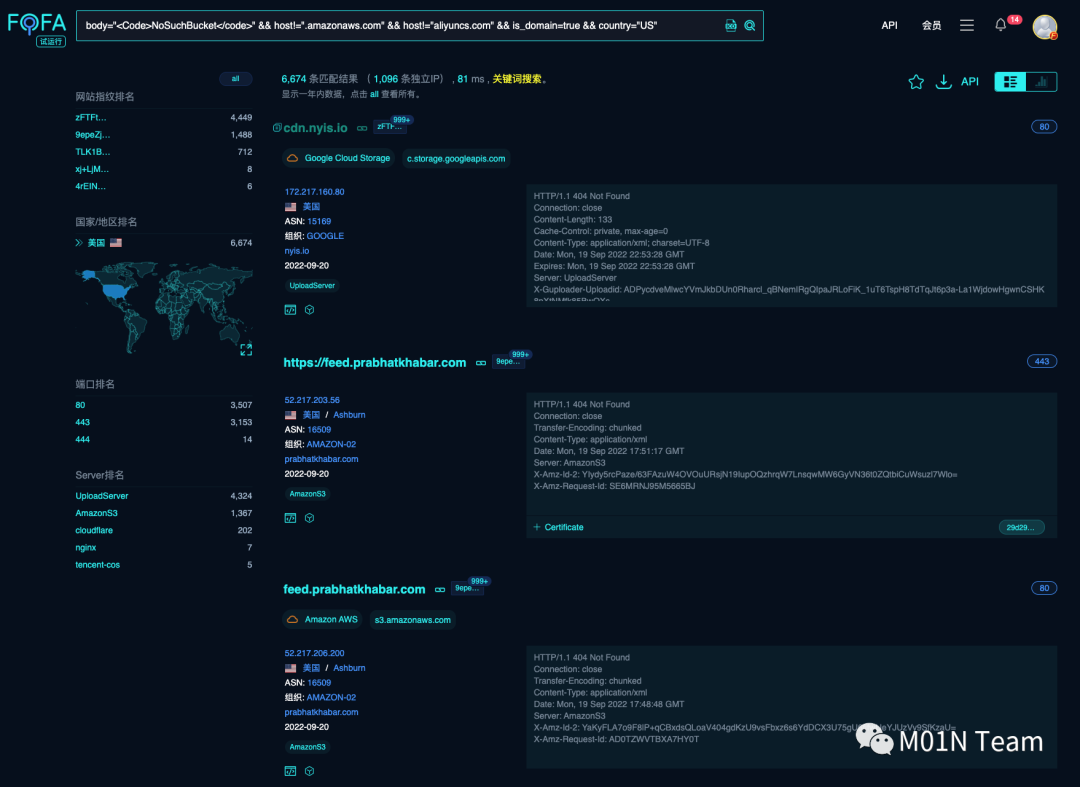Click IP address 172.217.160.80
Image resolution: width=1080 pixels, height=787 pixels.
click(x=314, y=192)
